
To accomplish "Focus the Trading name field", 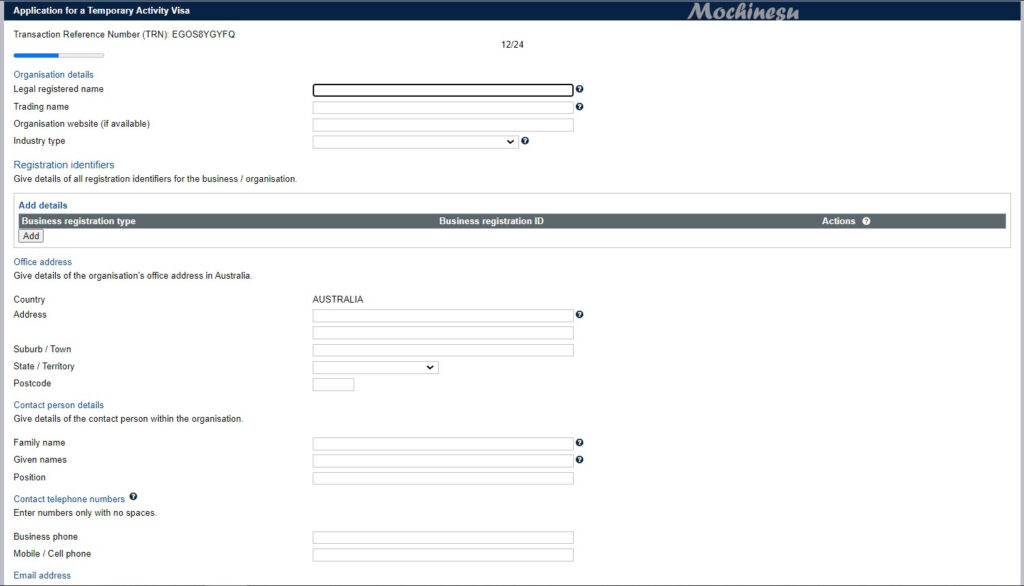I will (x=443, y=107).
